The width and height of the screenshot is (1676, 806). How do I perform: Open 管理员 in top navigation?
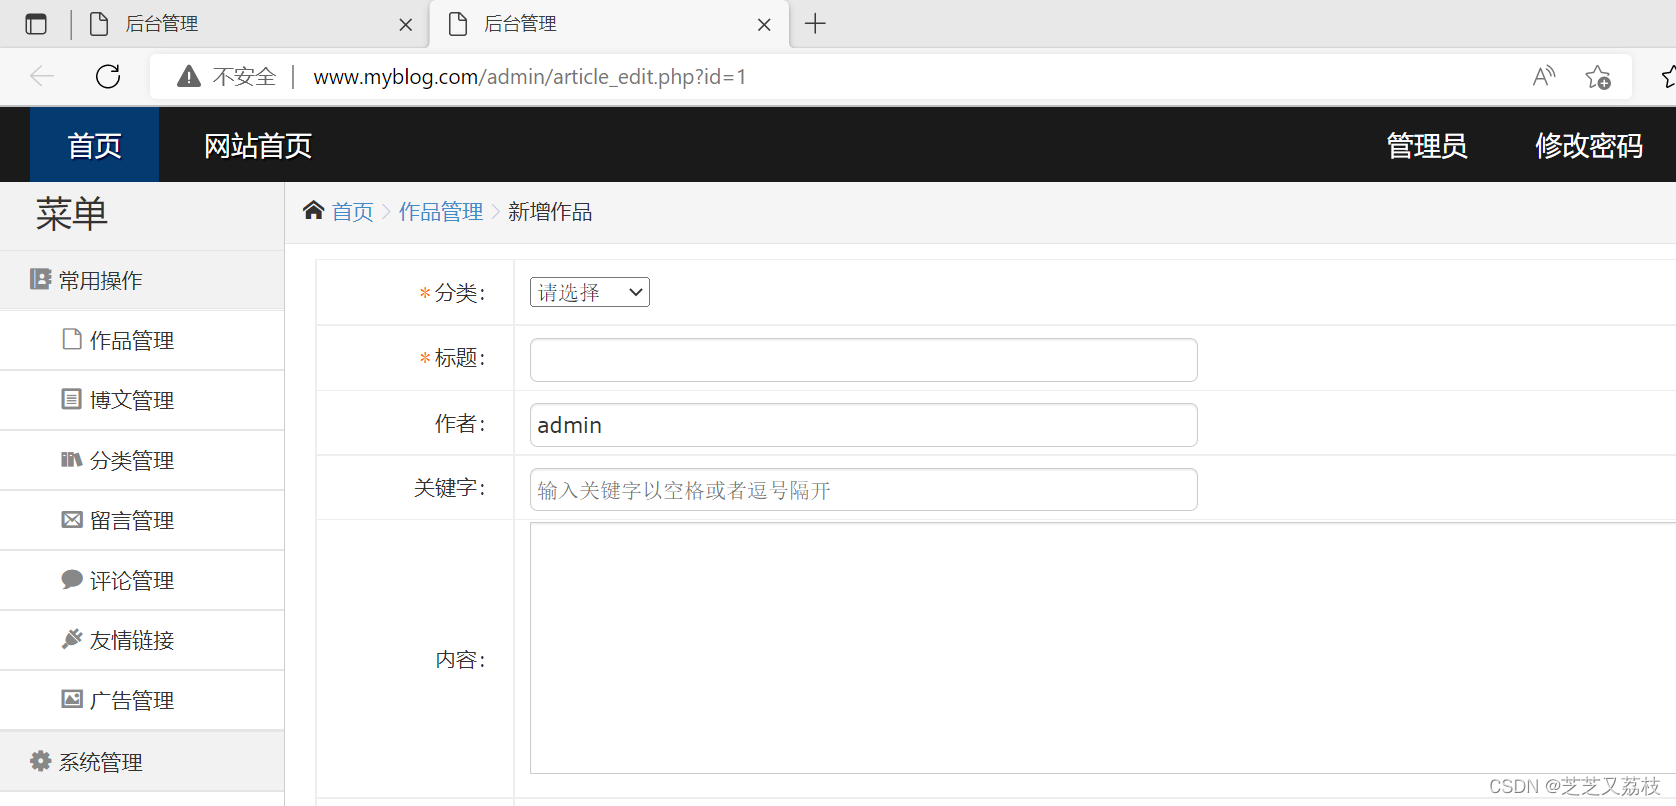pyautogui.click(x=1427, y=145)
